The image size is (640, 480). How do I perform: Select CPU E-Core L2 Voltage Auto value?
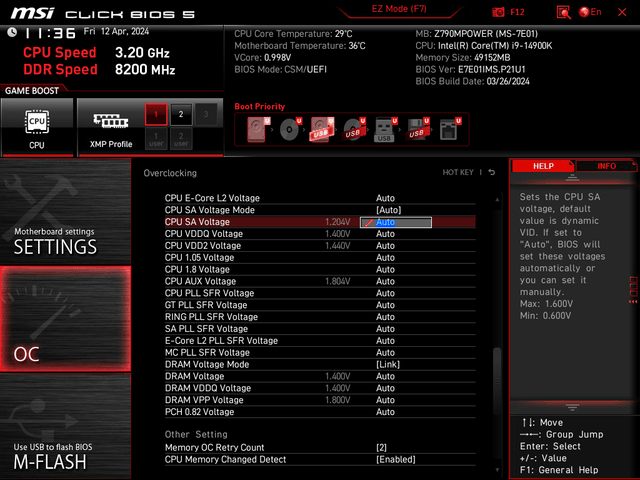(385, 198)
